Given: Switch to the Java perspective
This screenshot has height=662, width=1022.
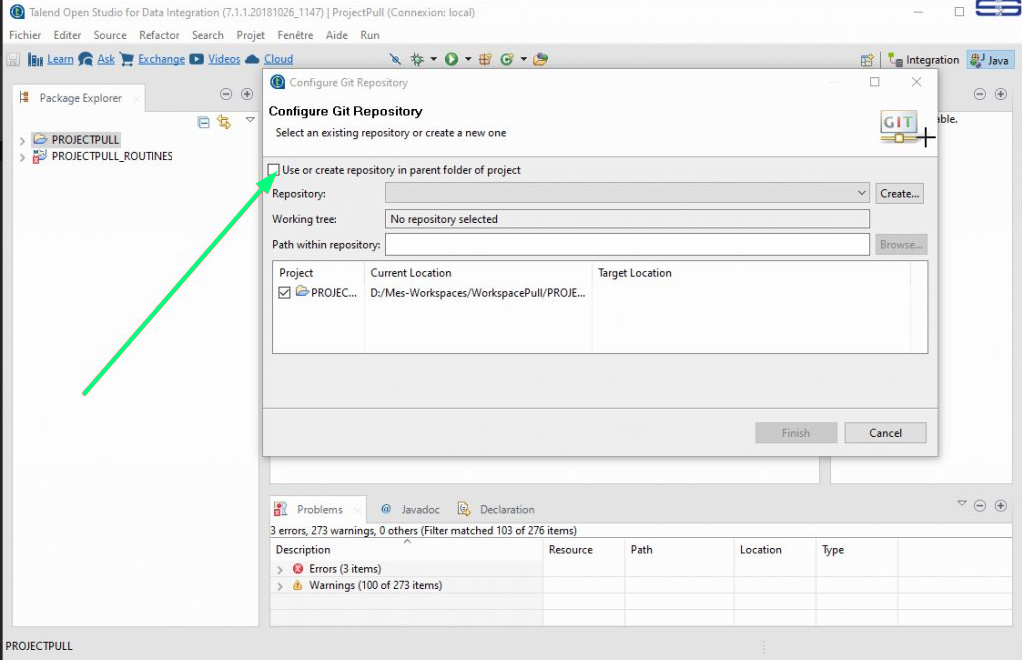Looking at the screenshot, I should [x=989, y=60].
